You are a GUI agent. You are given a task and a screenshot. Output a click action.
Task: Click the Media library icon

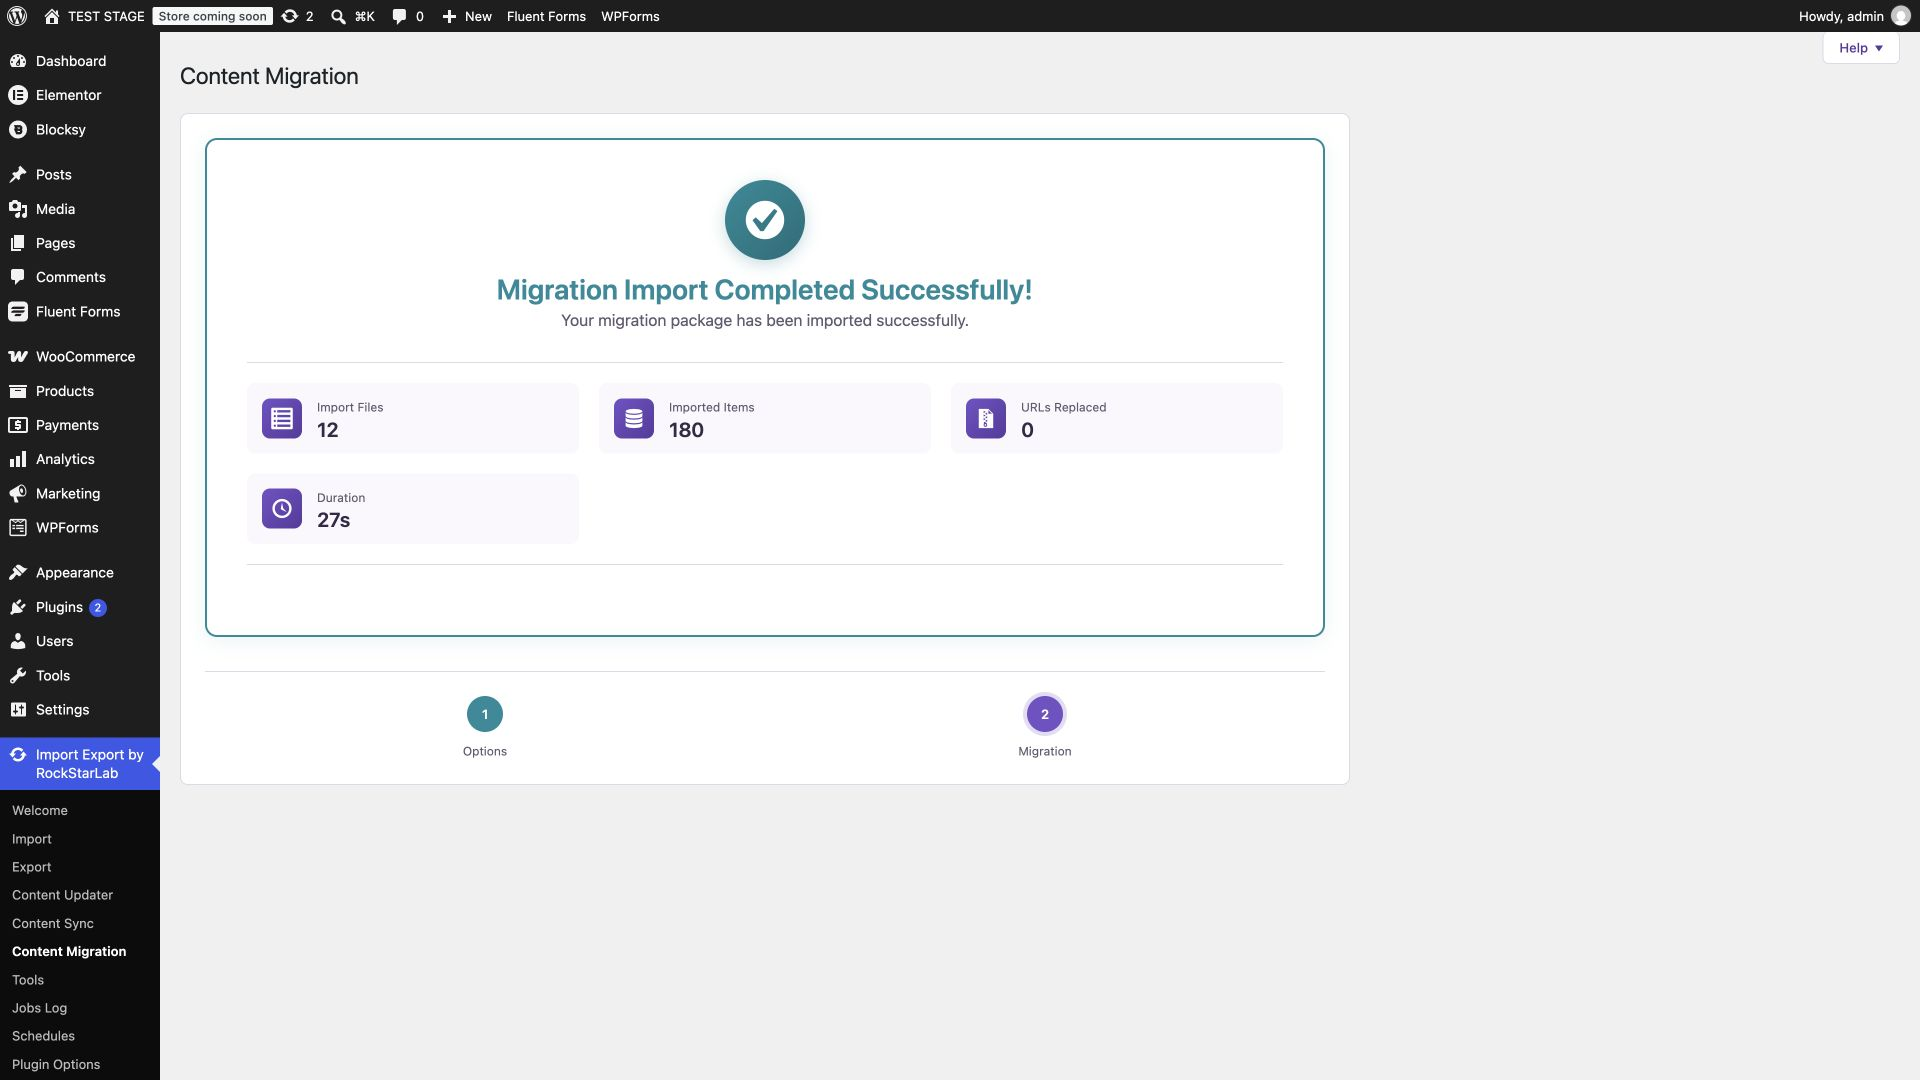coord(17,209)
